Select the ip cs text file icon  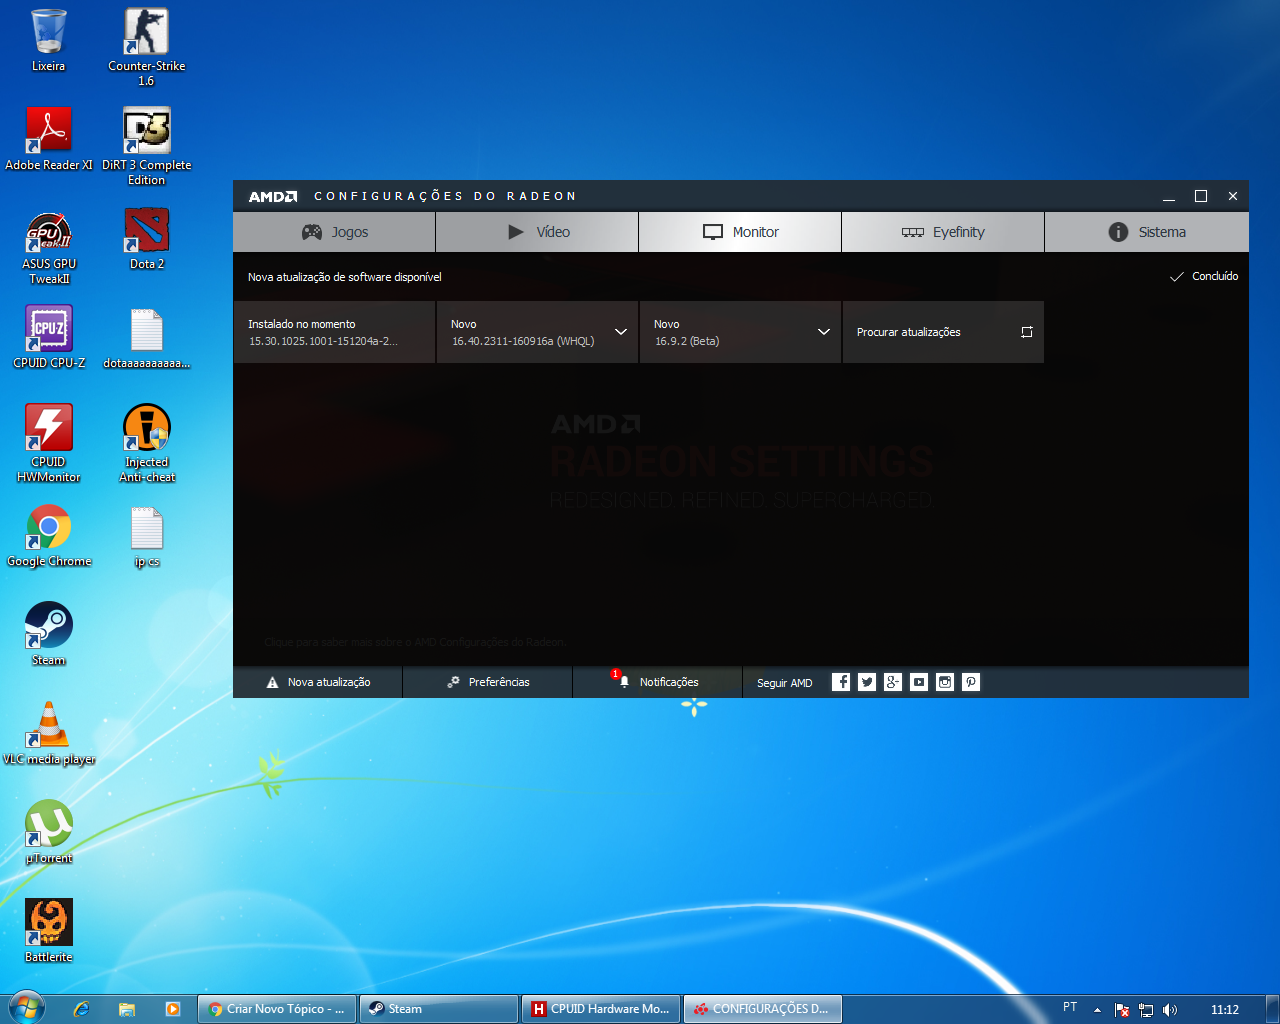pyautogui.click(x=146, y=536)
